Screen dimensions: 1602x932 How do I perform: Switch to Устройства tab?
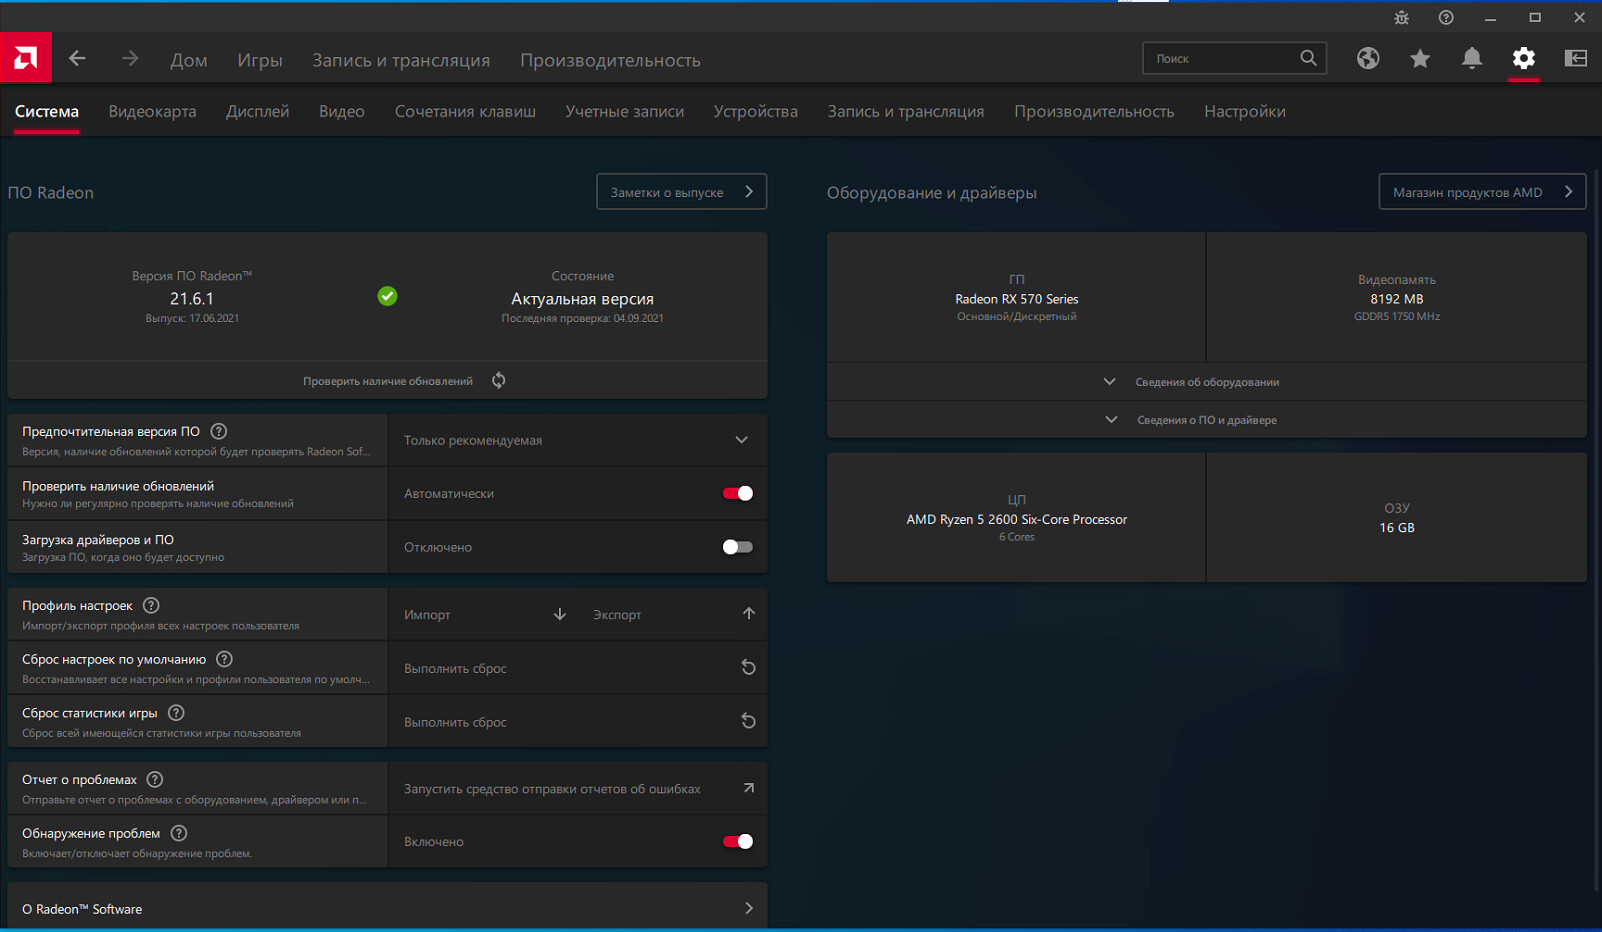coord(756,111)
